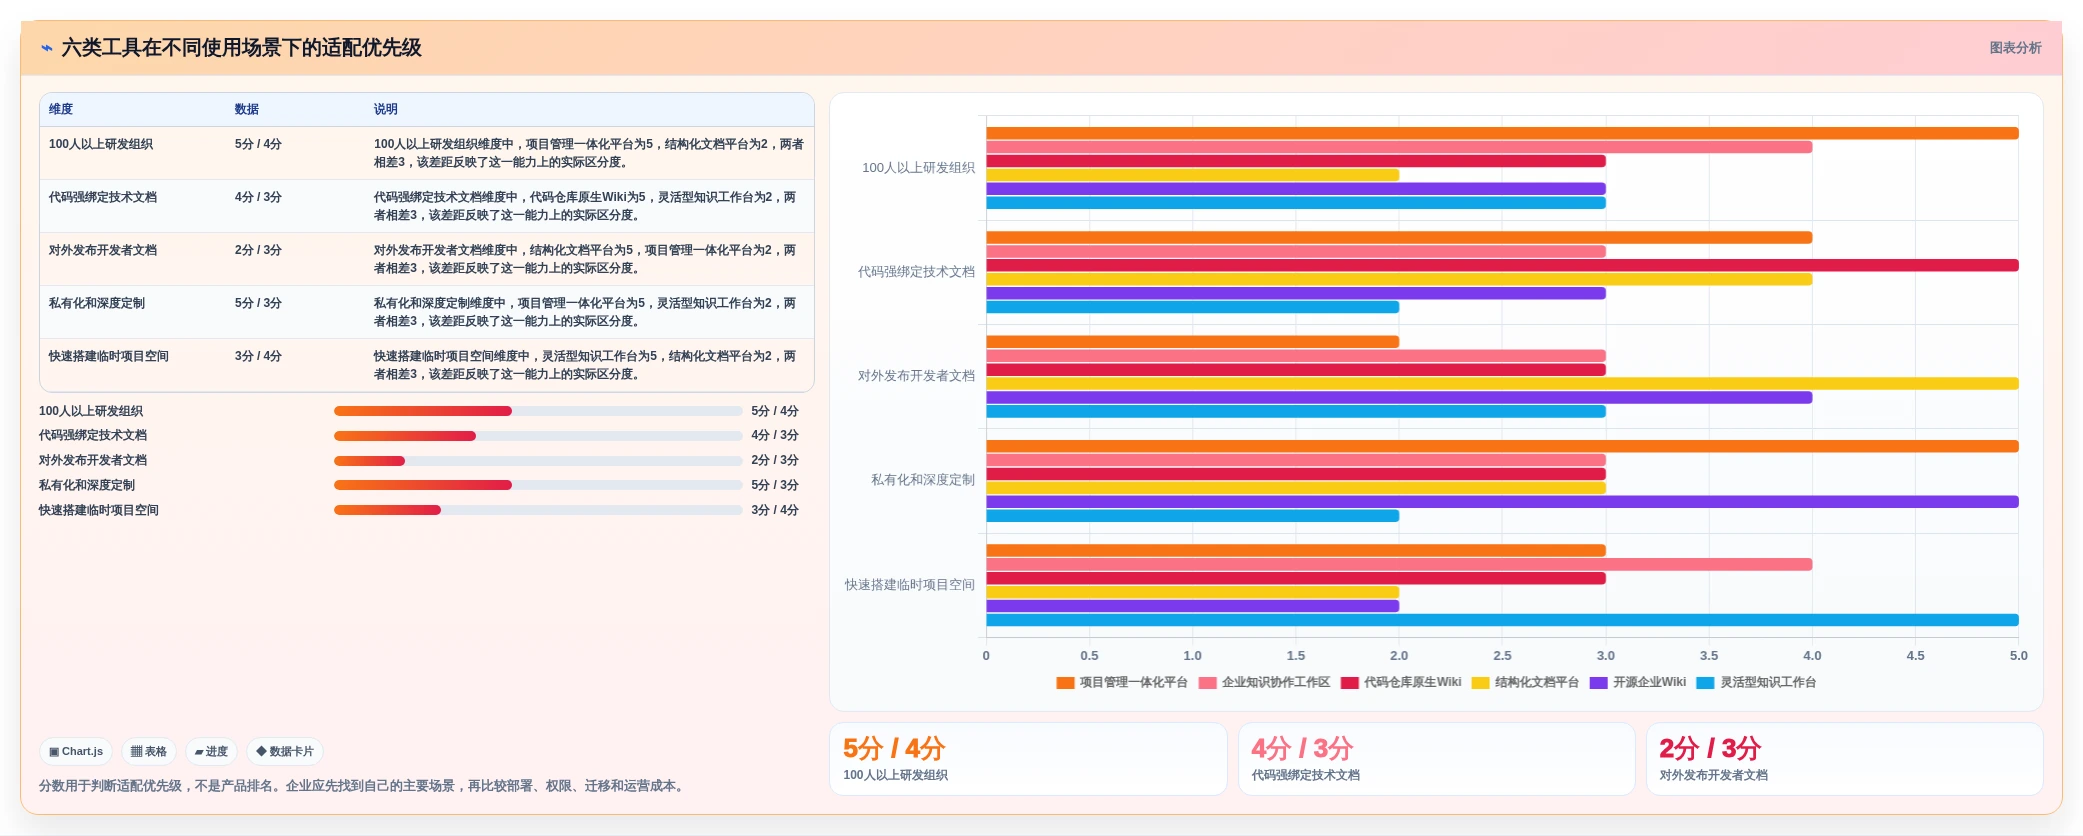
Task: Click chart axis label 快速搭建临时项目空间
Action: click(910, 585)
